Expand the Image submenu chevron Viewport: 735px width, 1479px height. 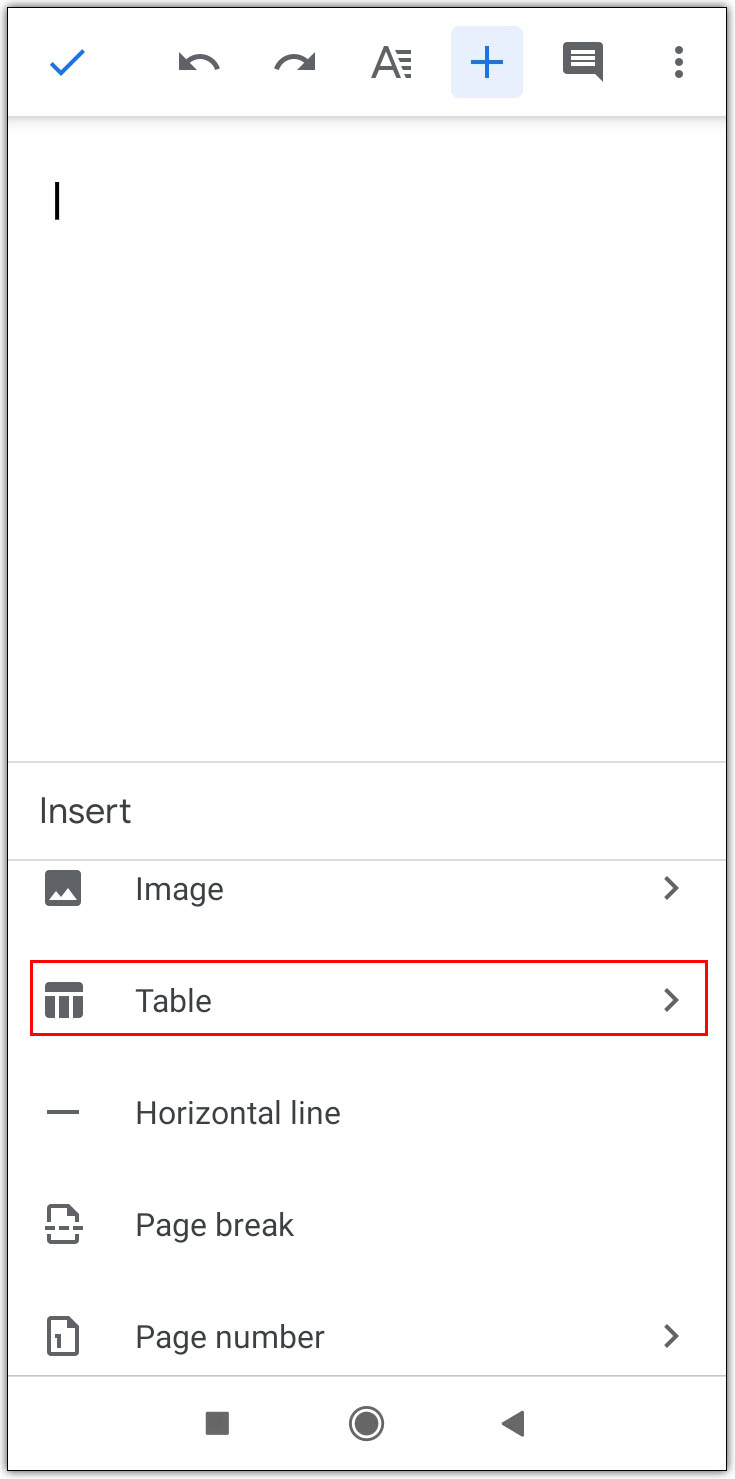672,888
